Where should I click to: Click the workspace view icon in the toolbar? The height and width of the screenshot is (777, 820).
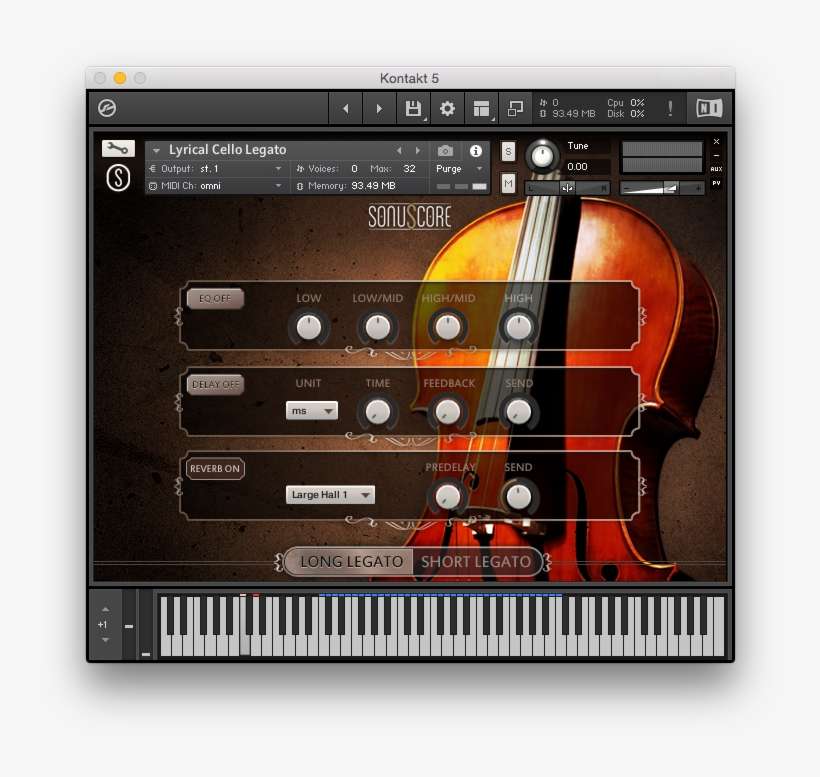coord(481,107)
